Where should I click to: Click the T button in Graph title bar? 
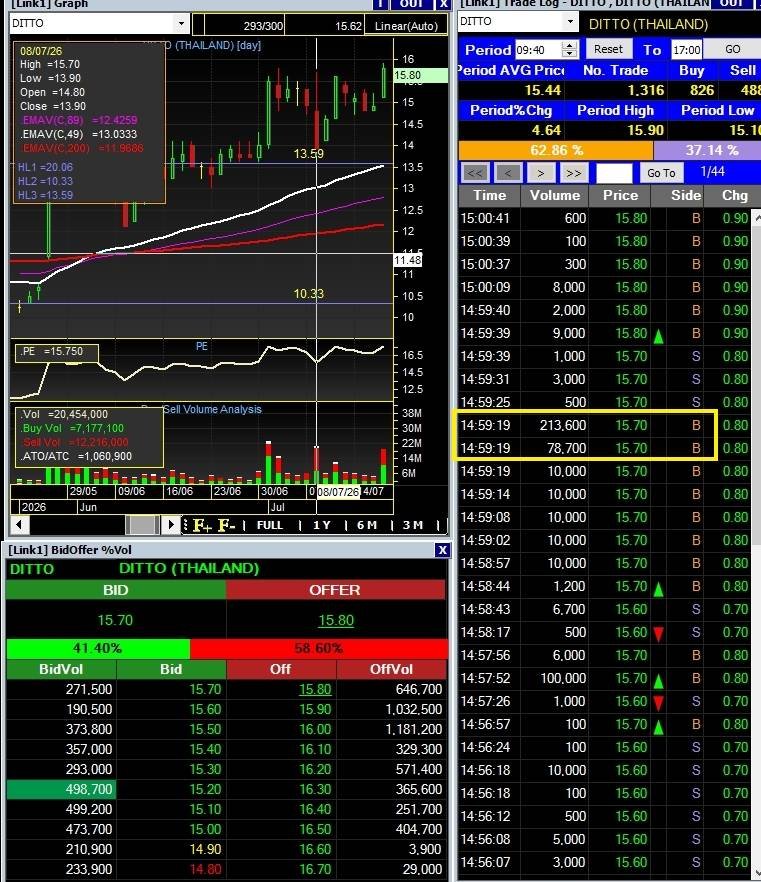[380, 4]
